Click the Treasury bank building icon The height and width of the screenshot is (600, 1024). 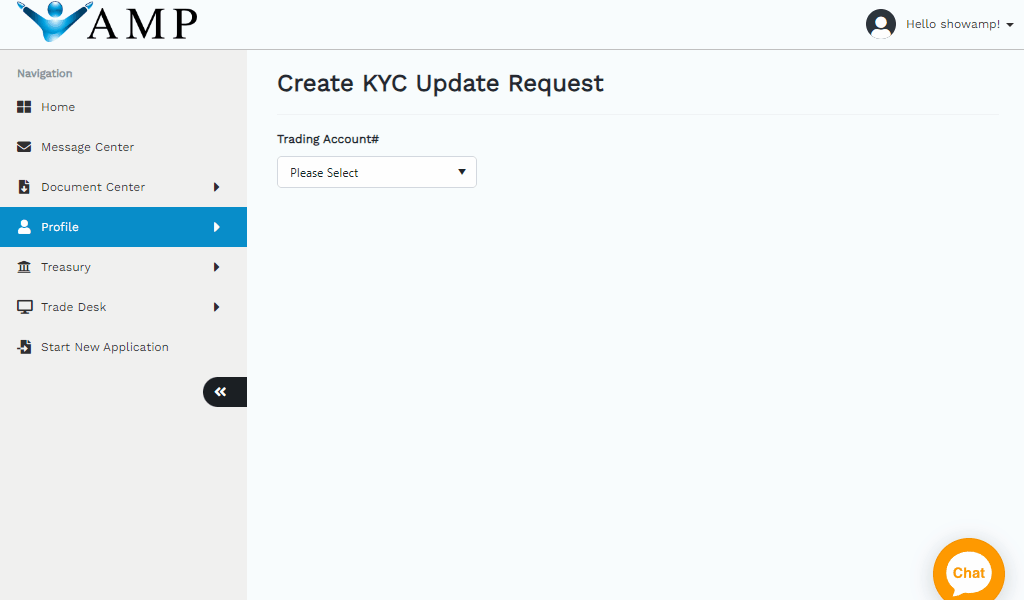pos(25,267)
